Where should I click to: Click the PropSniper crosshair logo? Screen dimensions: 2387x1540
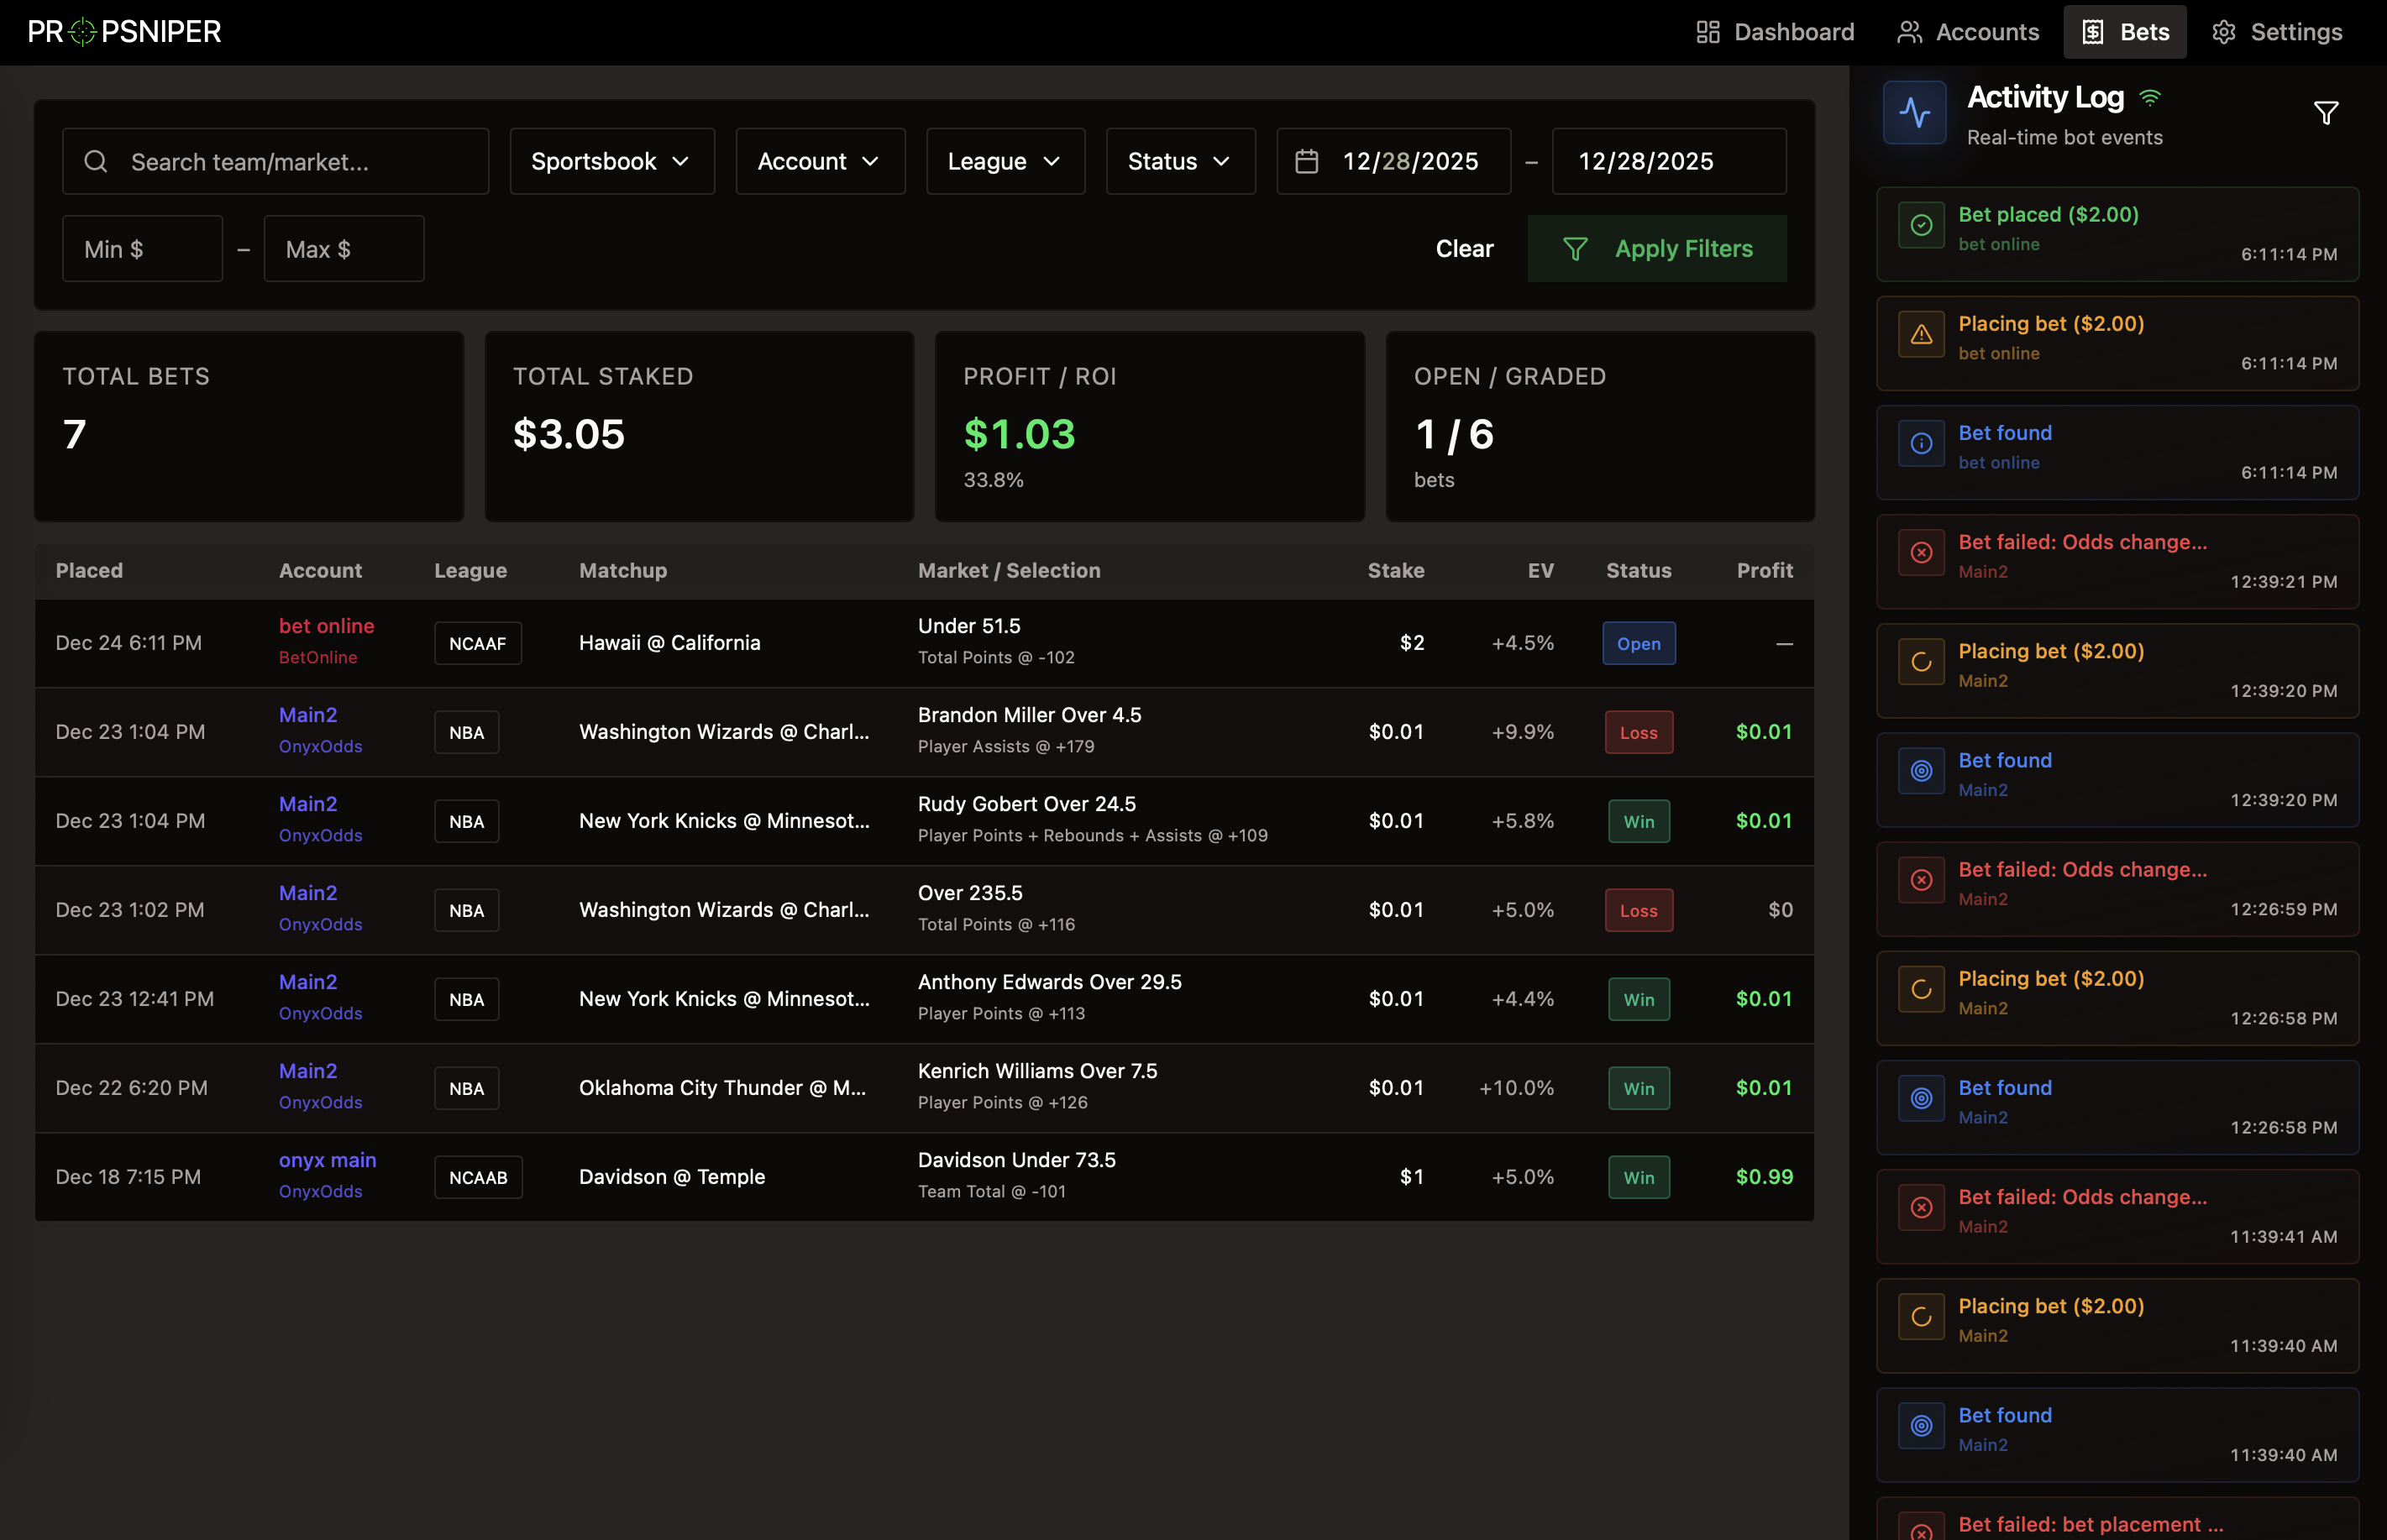(x=84, y=32)
